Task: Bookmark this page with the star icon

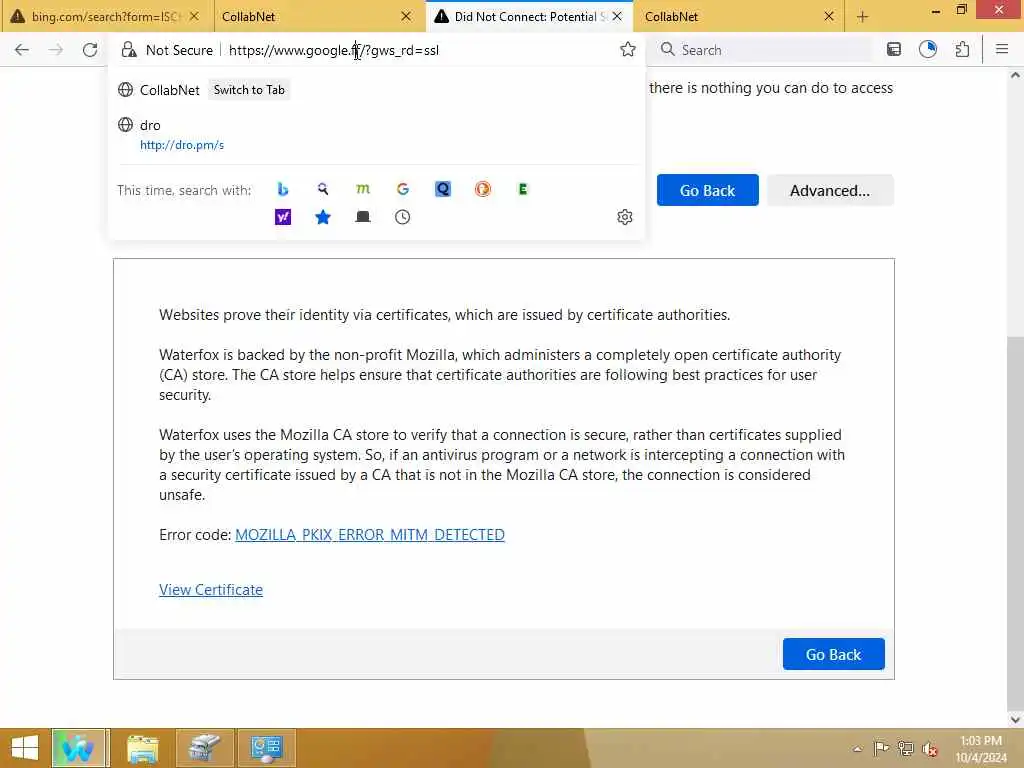Action: 628,50
